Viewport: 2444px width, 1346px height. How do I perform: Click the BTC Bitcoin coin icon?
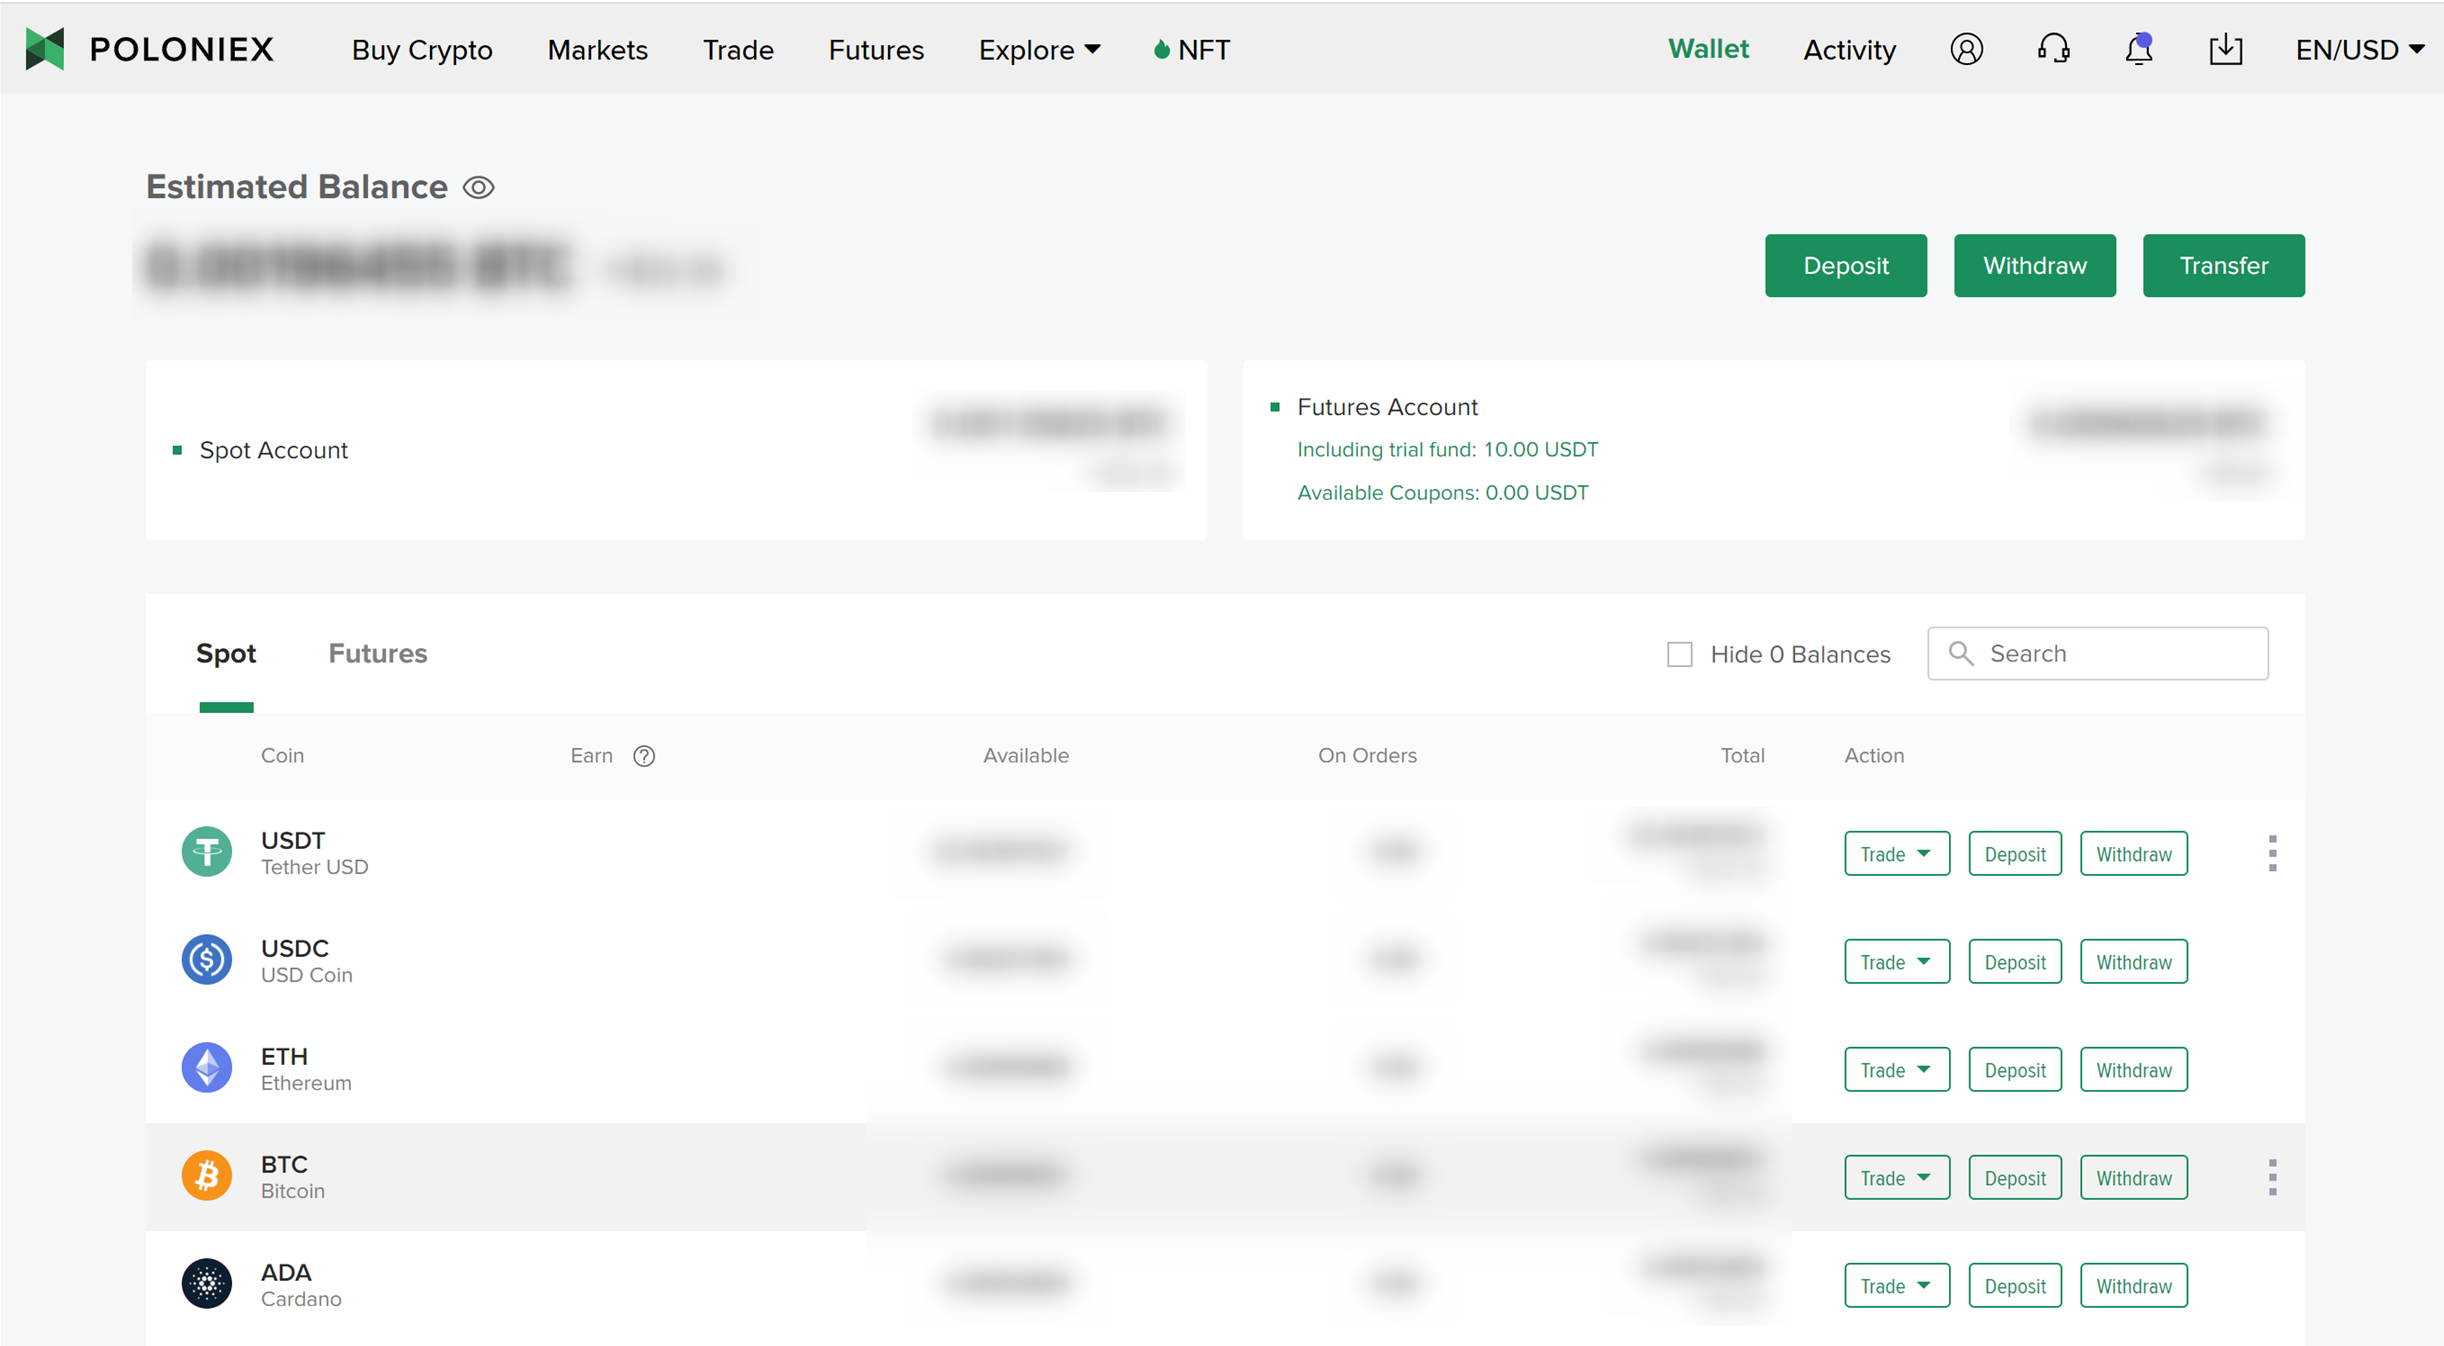click(207, 1176)
